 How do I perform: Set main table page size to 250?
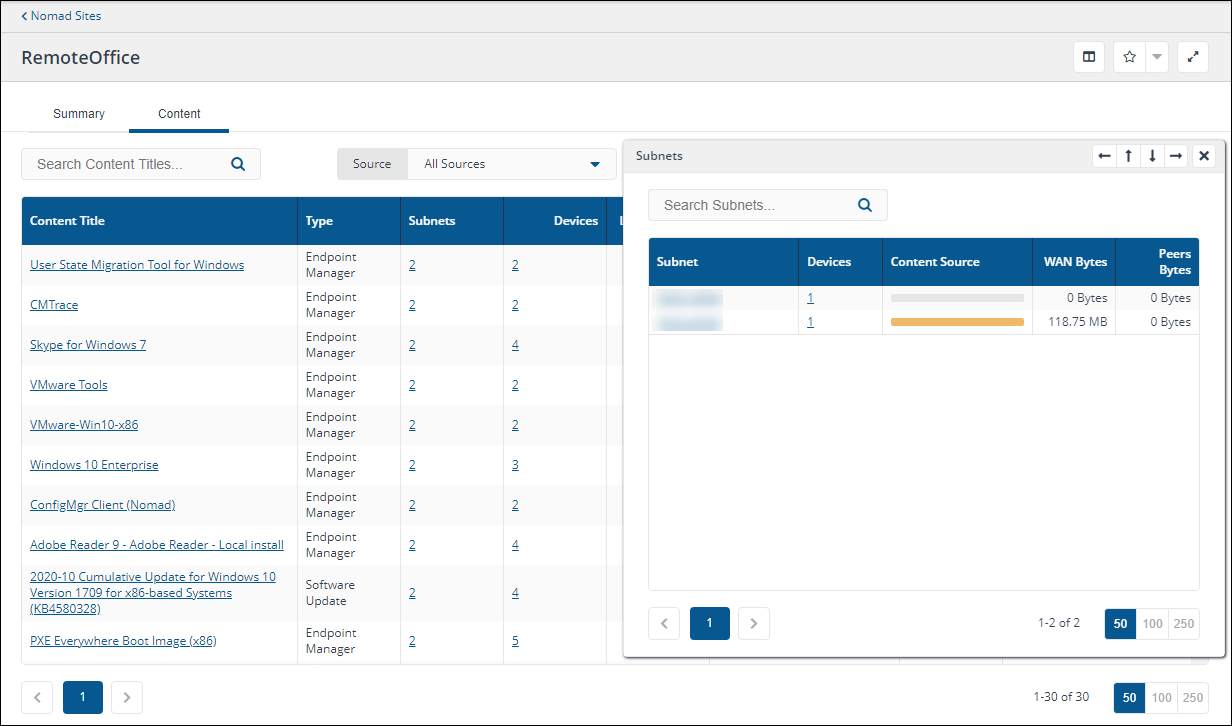coord(1192,697)
